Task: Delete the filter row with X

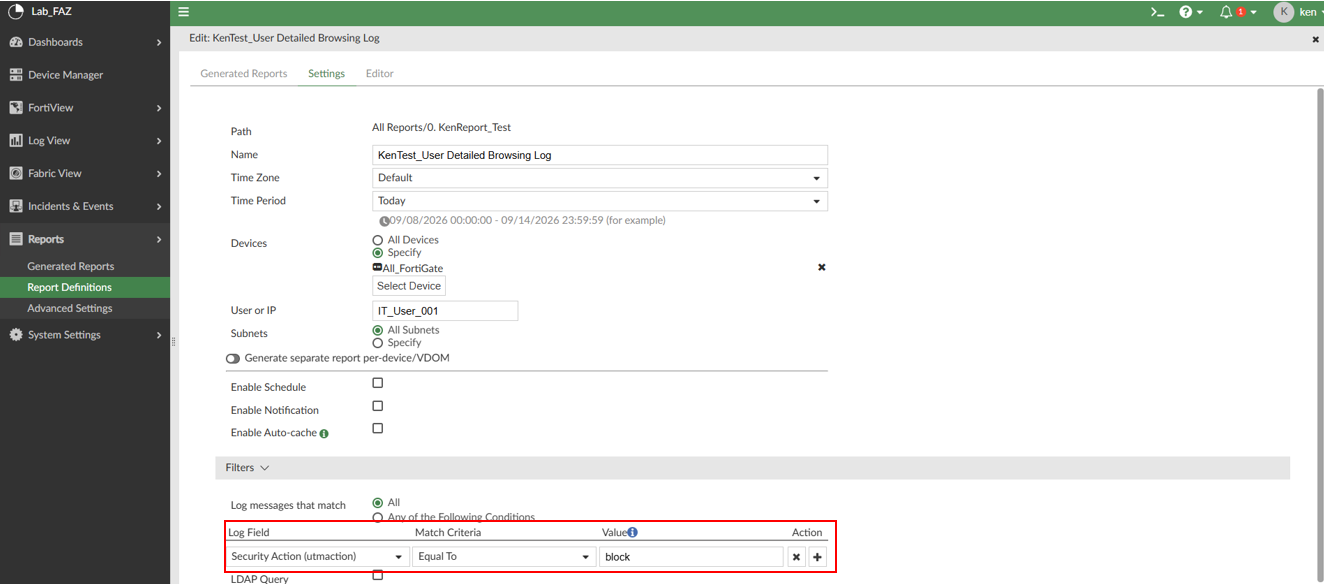Action: pyautogui.click(x=796, y=557)
